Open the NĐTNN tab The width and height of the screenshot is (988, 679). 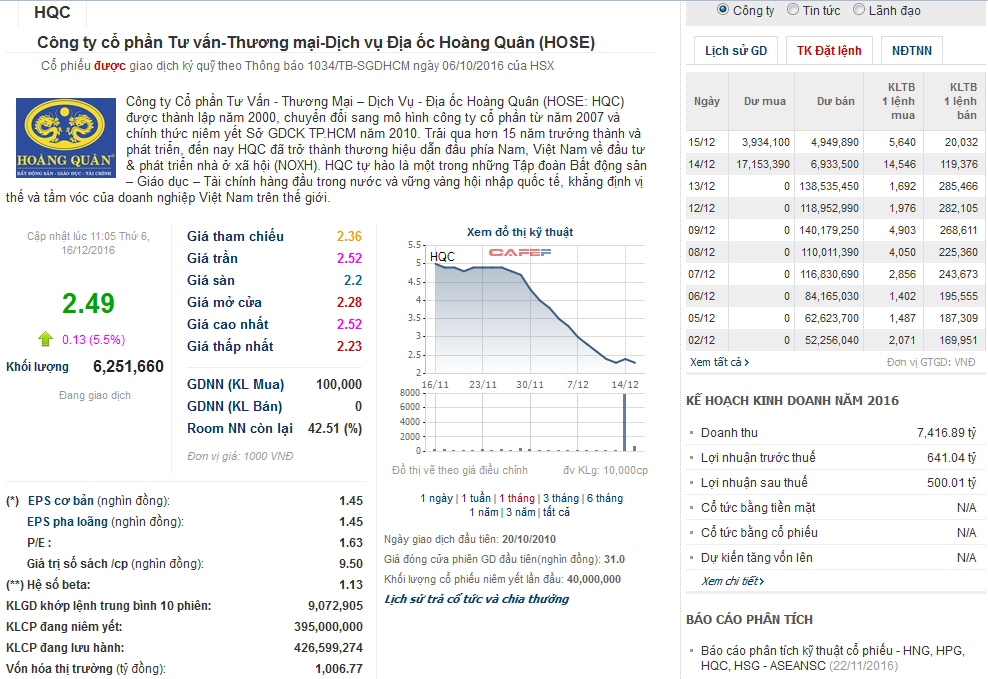click(x=911, y=50)
